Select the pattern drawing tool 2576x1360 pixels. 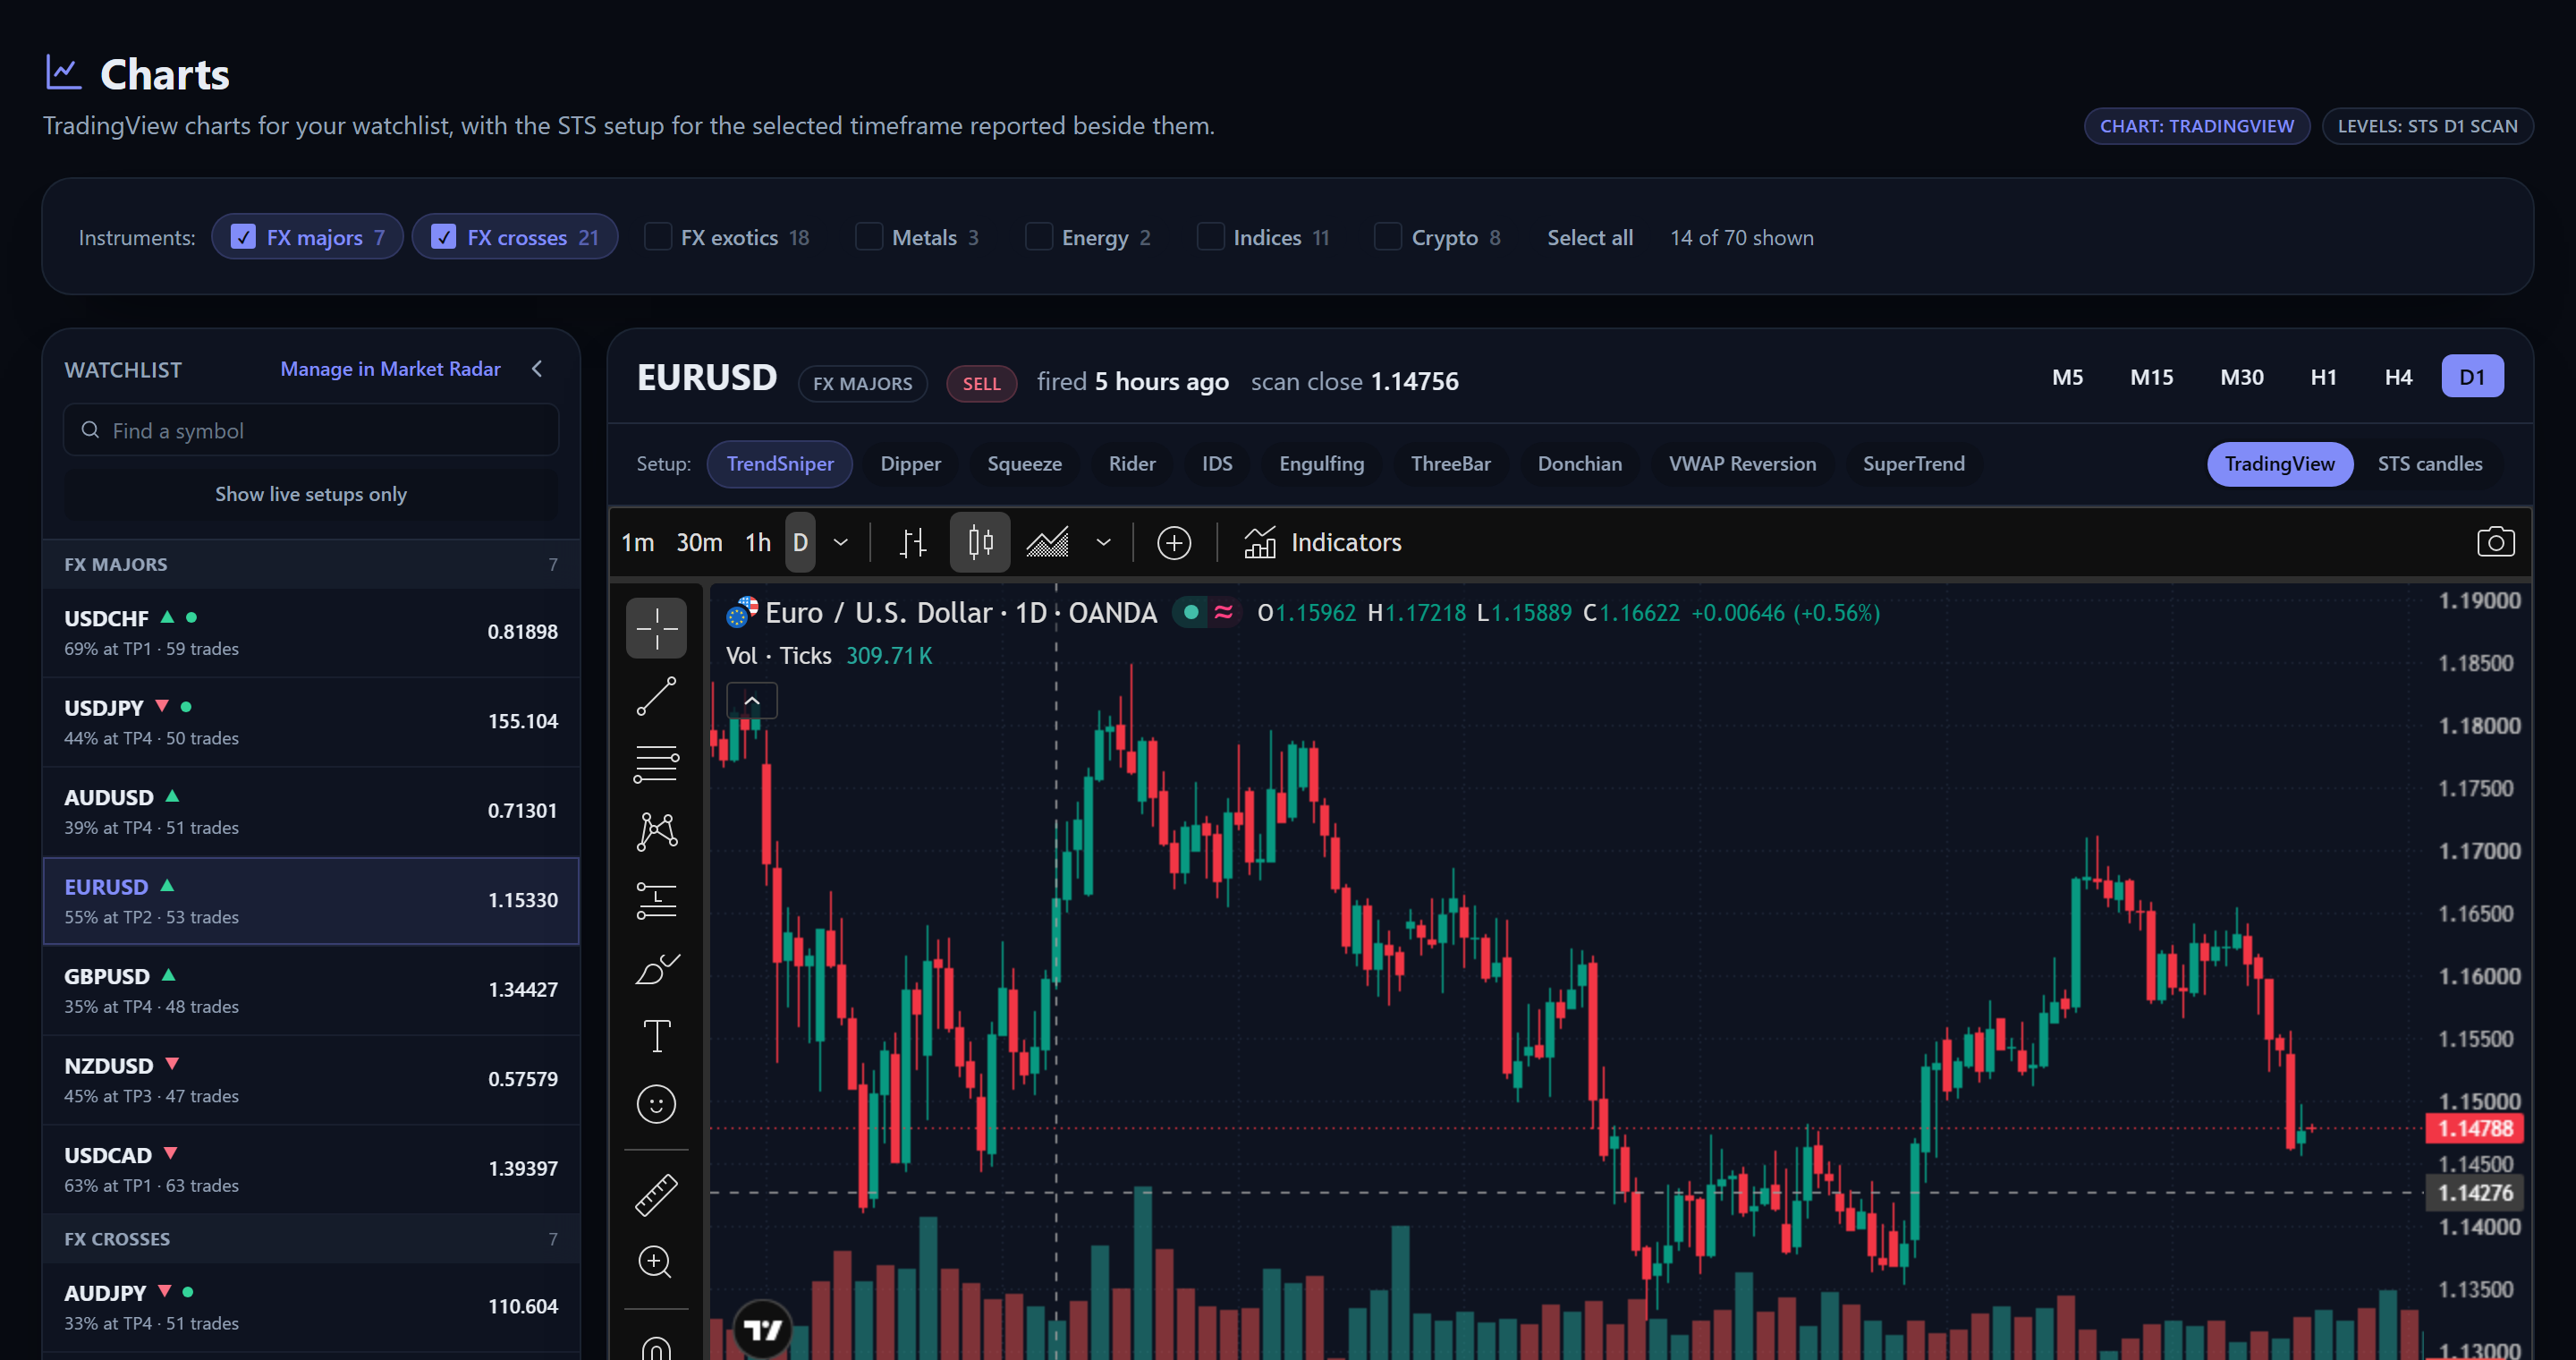tap(656, 832)
